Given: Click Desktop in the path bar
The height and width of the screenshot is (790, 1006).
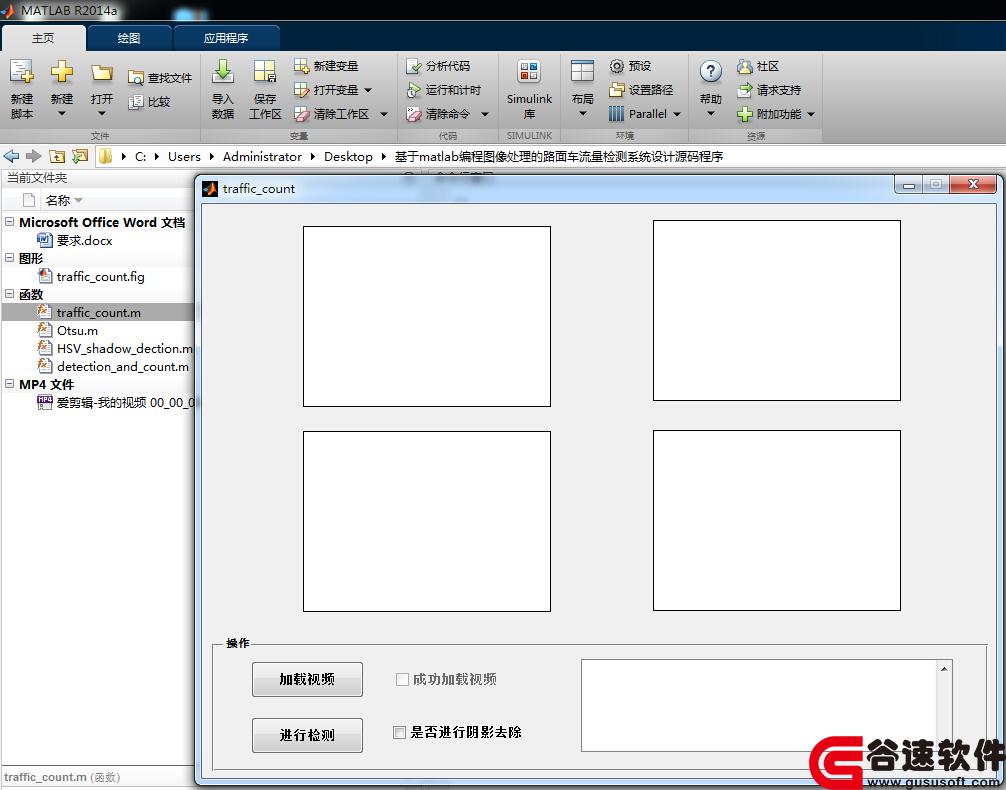Looking at the screenshot, I should click(x=348, y=157).
